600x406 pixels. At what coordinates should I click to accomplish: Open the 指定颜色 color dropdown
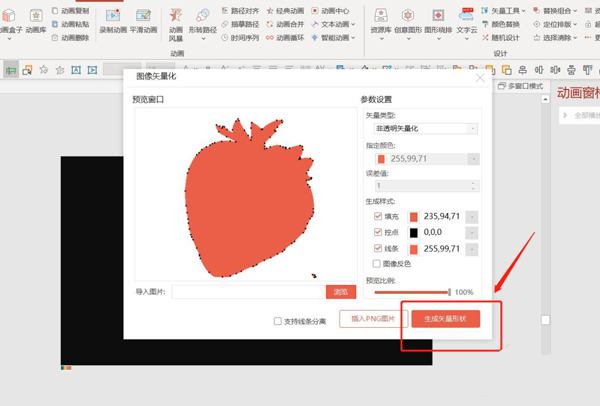[473, 159]
